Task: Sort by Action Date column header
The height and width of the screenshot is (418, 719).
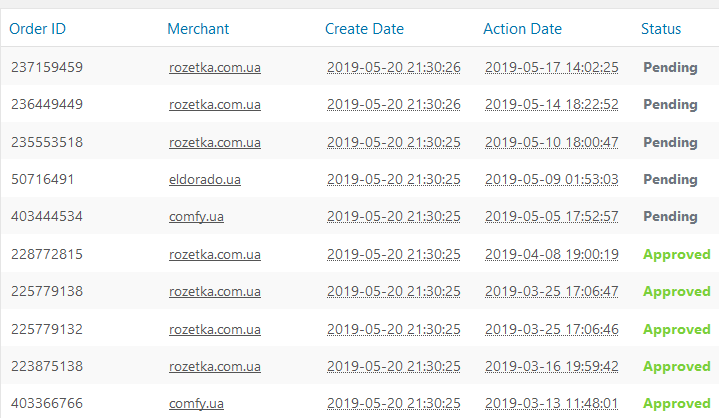Action: pyautogui.click(x=523, y=29)
